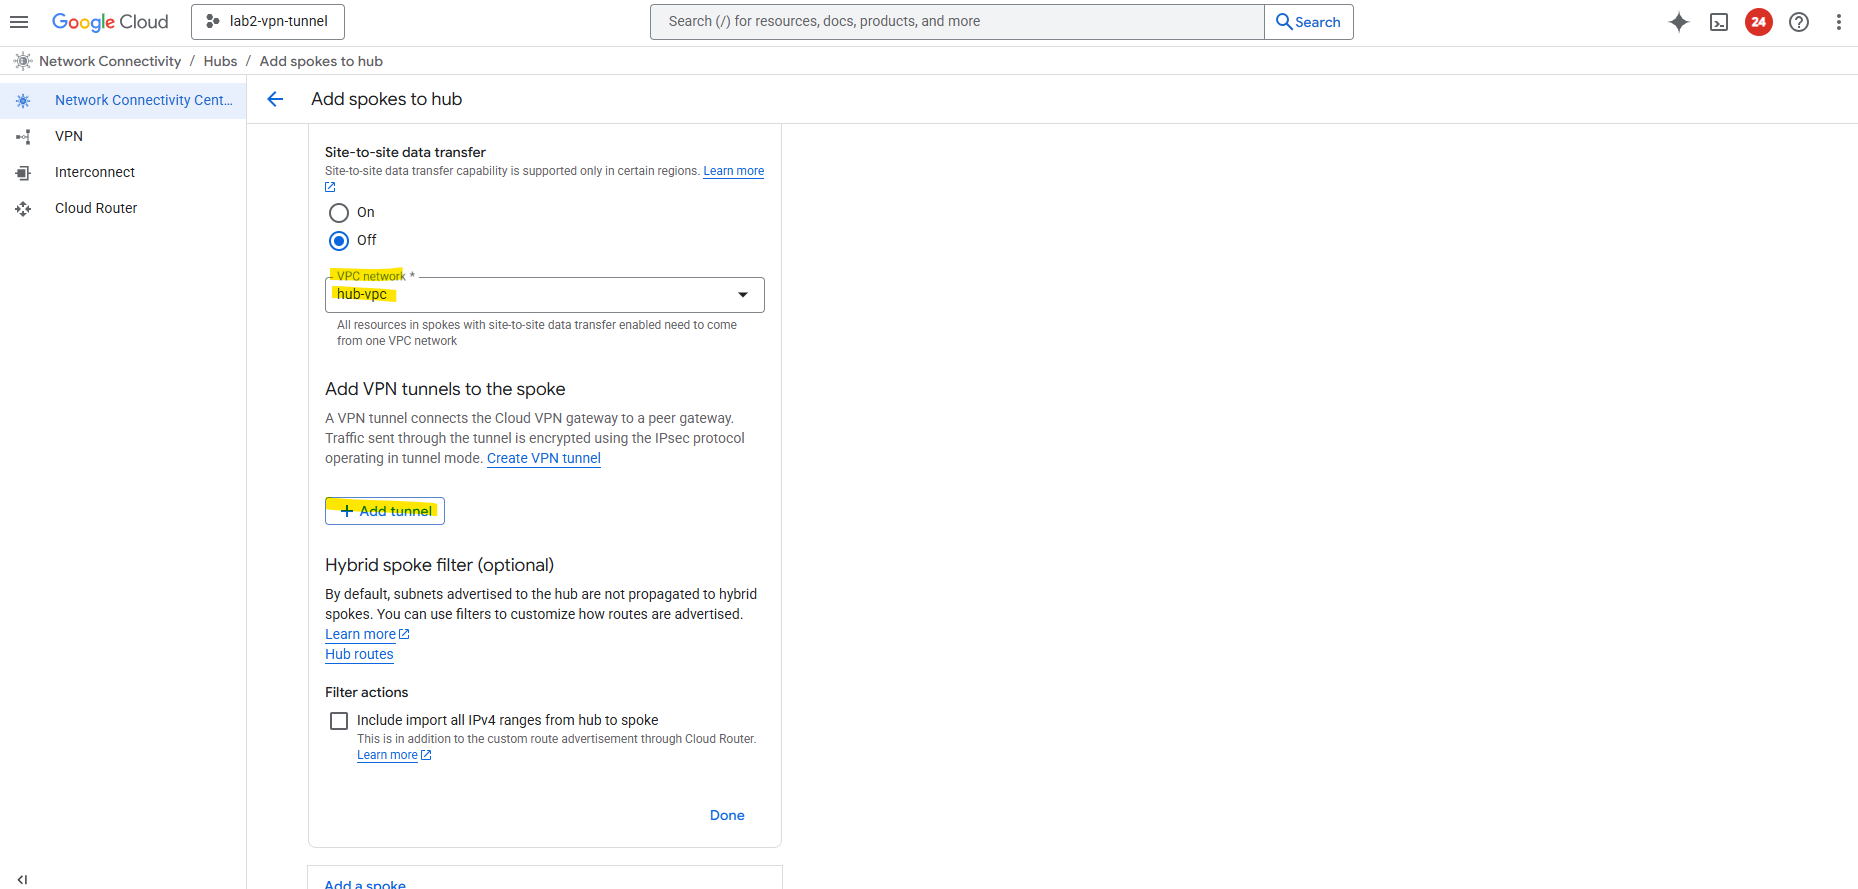Click the back arrow beside Add spokes to hub
The height and width of the screenshot is (889, 1858).
(275, 99)
